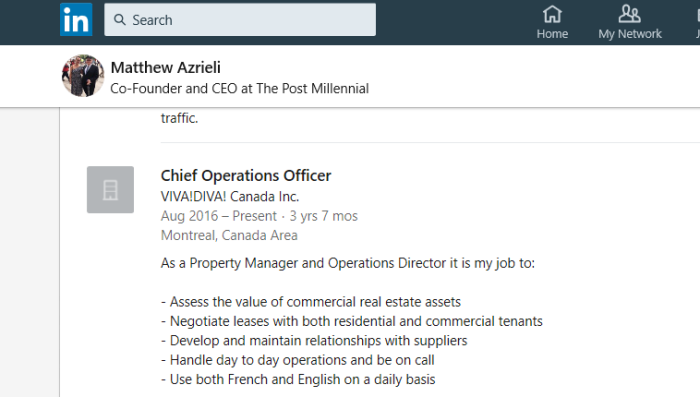Click the My Network people icon
The image size is (700, 397).
(629, 14)
